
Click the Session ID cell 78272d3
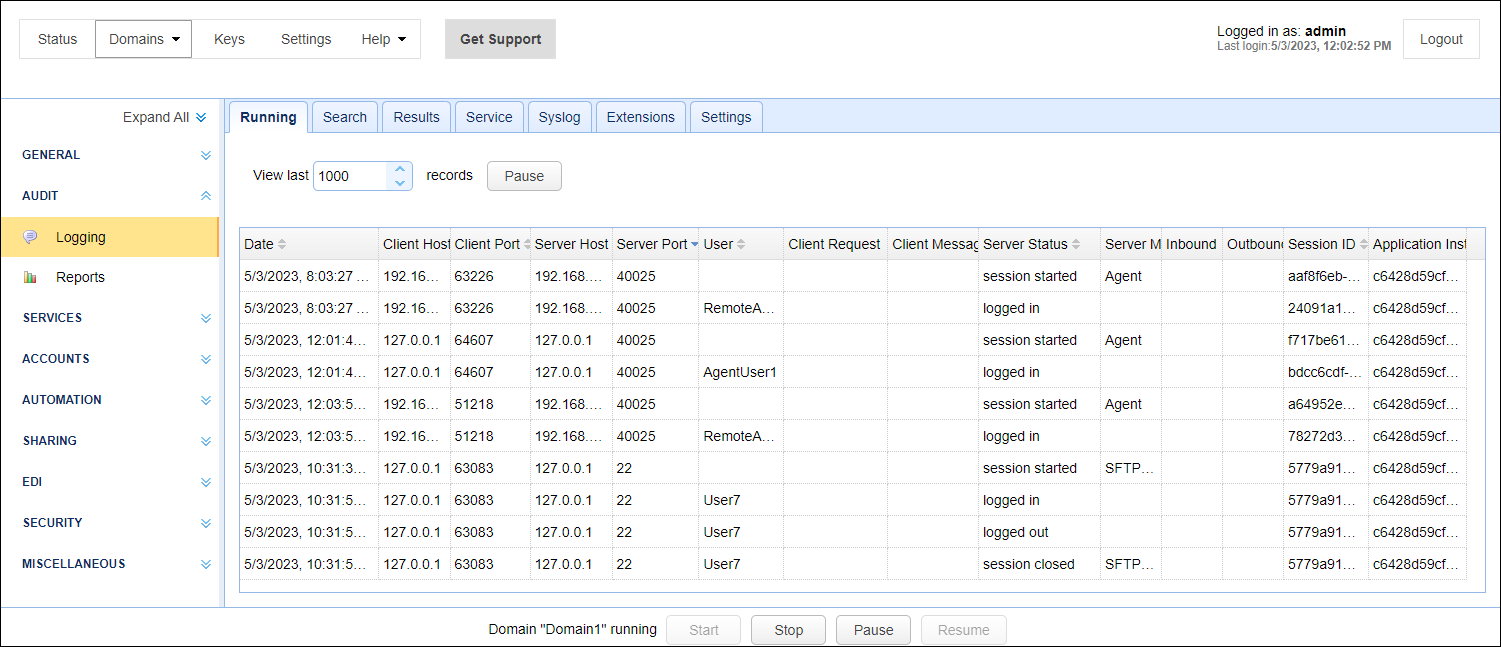click(x=1325, y=436)
